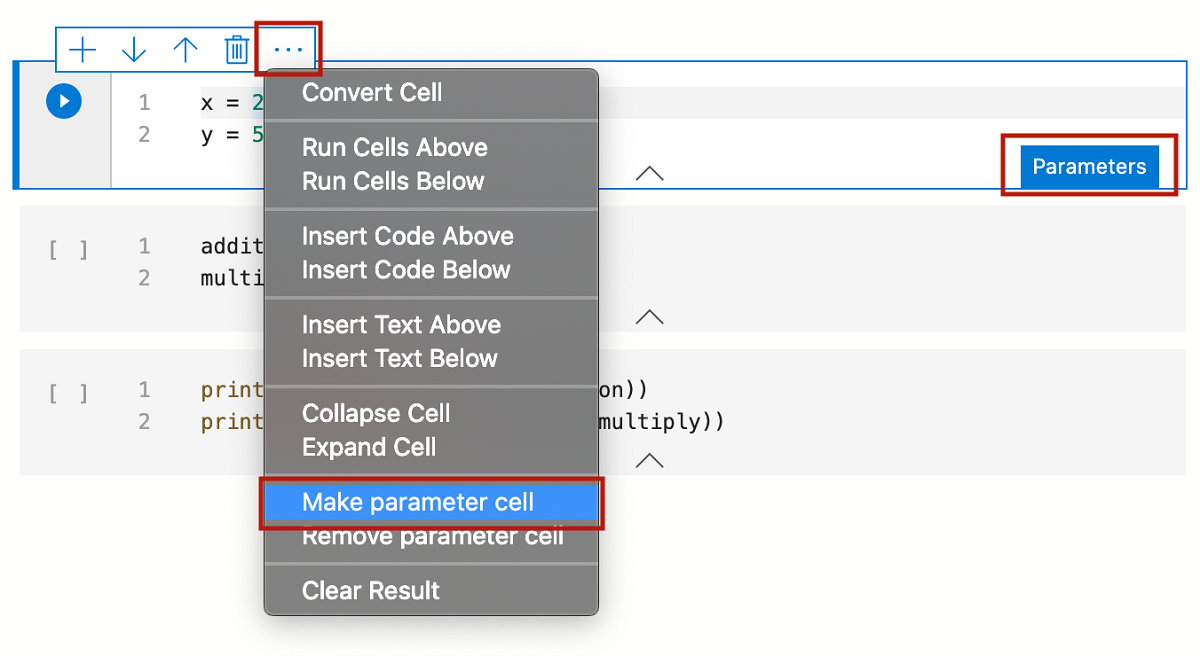Run the first code cell
The width and height of the screenshot is (1200, 656).
click(63, 101)
